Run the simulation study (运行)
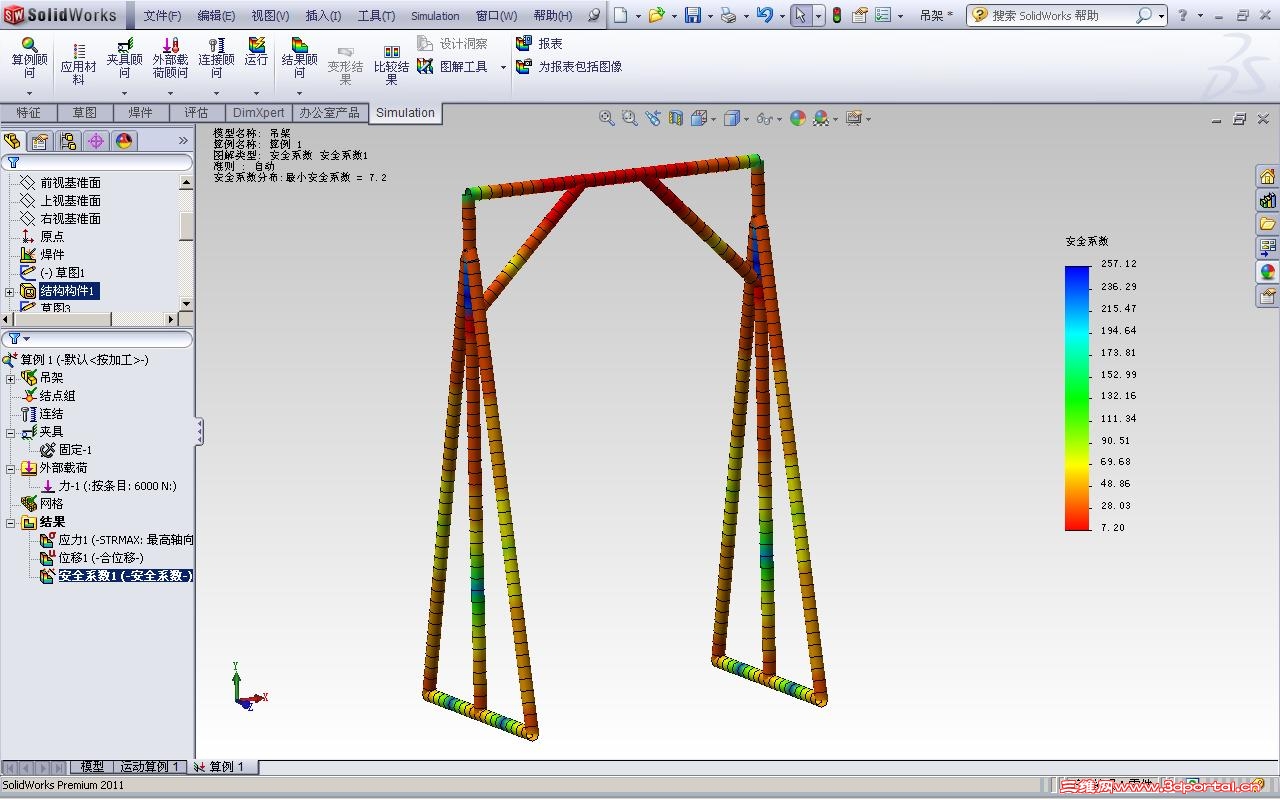 [x=256, y=52]
